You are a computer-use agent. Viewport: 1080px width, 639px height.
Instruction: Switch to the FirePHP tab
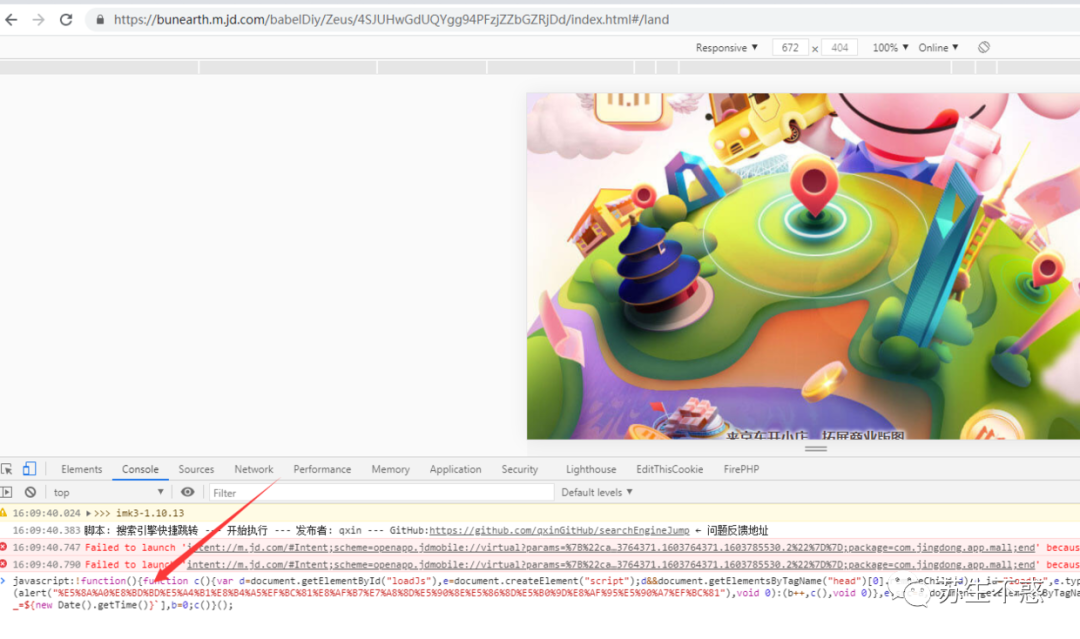(x=741, y=469)
